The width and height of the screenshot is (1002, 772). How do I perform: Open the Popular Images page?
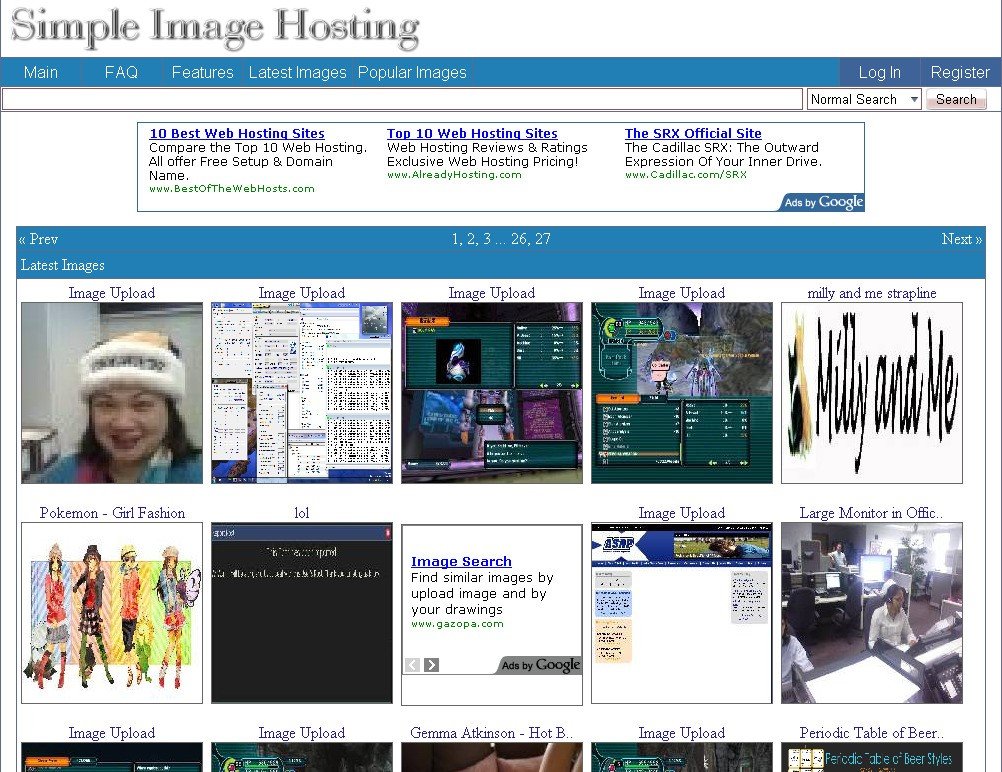click(x=412, y=72)
